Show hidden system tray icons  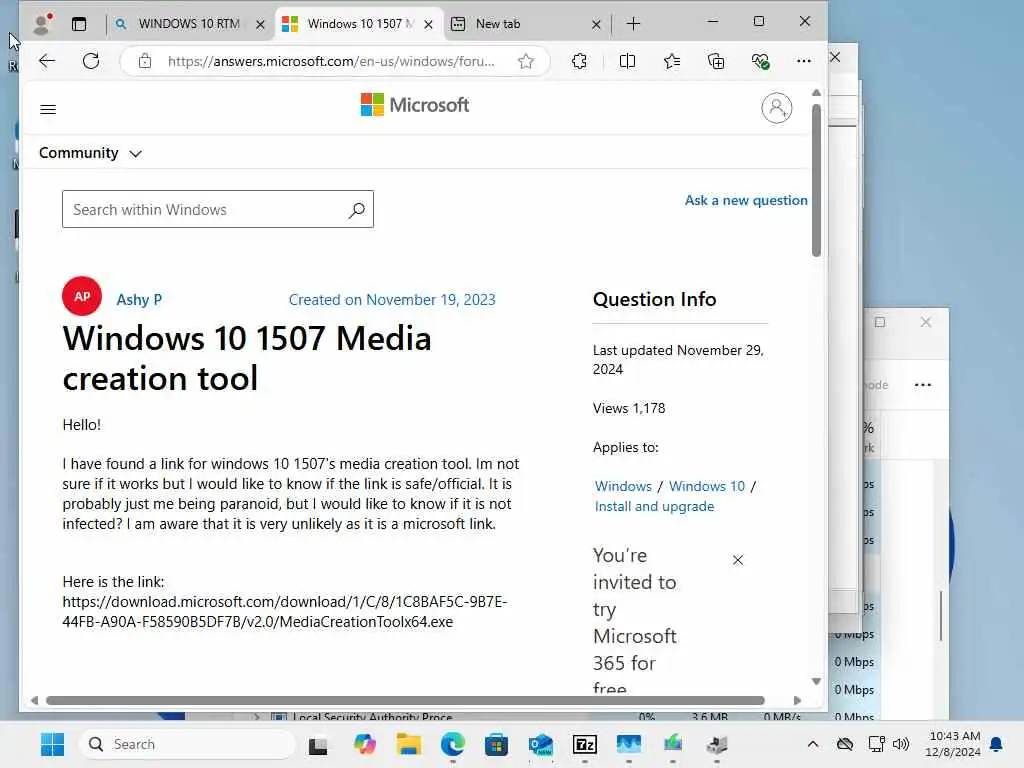tap(812, 744)
